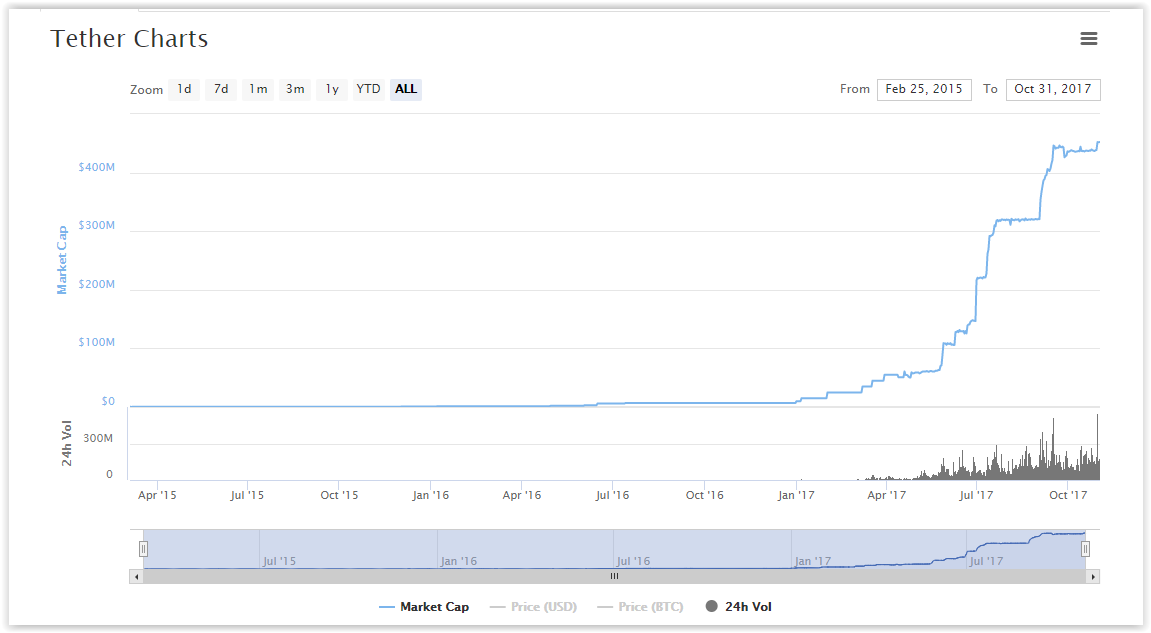Click the scrollbar left arrow

[x=137, y=576]
